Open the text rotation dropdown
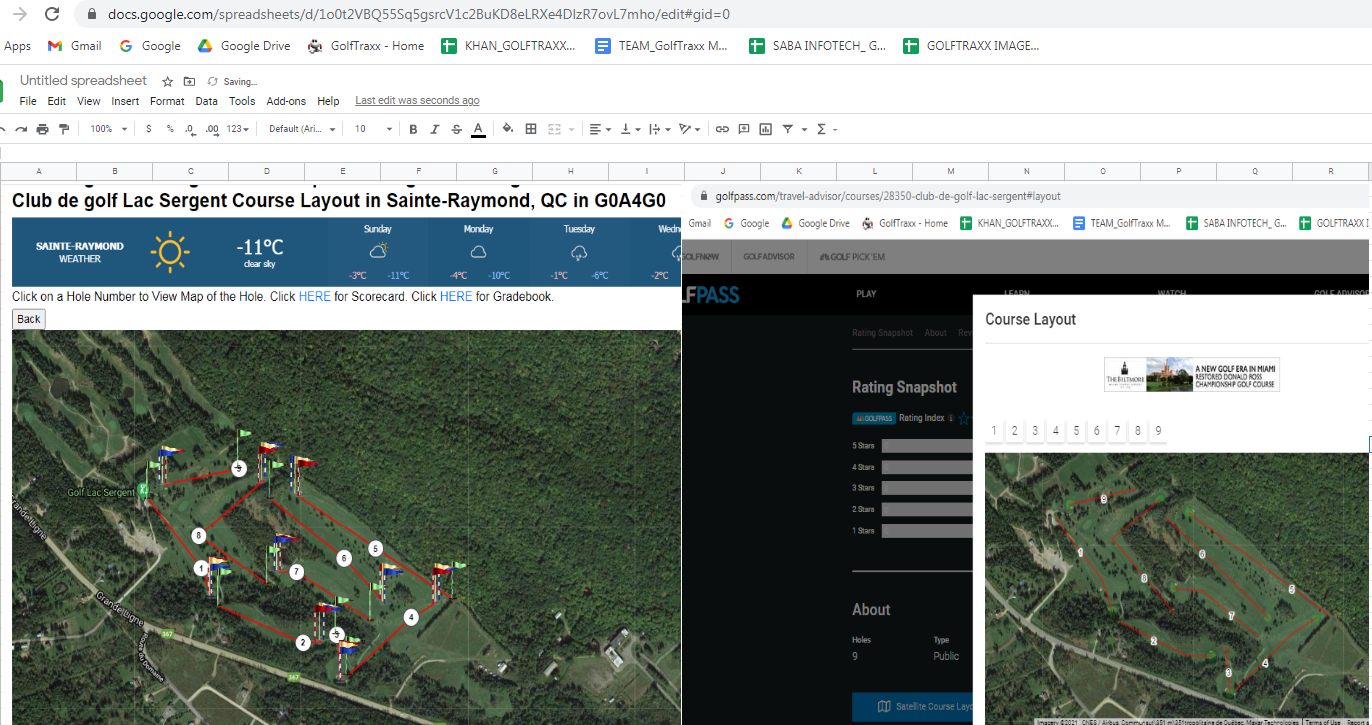1372x725 pixels. pos(690,129)
